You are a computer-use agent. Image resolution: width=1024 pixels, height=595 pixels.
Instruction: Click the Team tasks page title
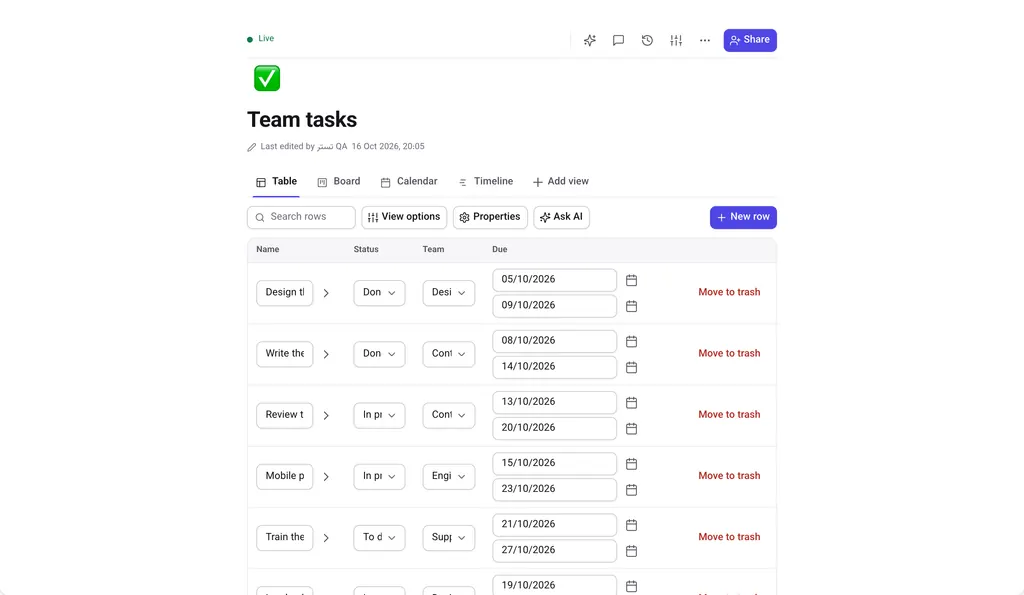[302, 120]
